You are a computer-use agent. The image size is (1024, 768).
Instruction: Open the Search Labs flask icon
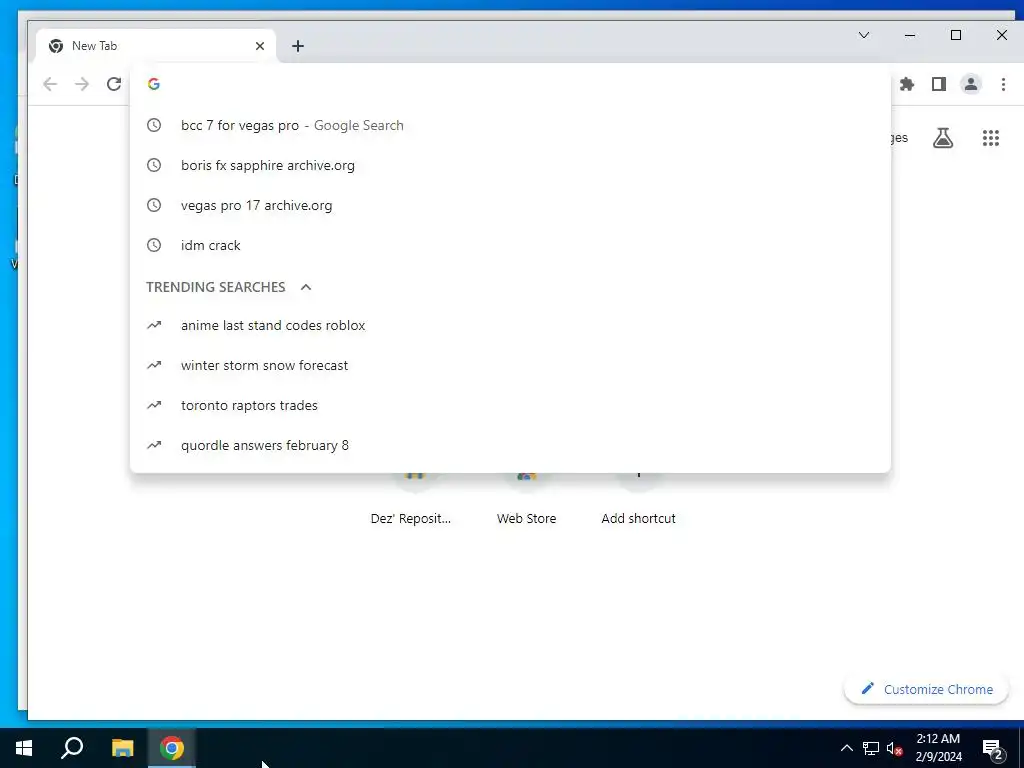[943, 138]
